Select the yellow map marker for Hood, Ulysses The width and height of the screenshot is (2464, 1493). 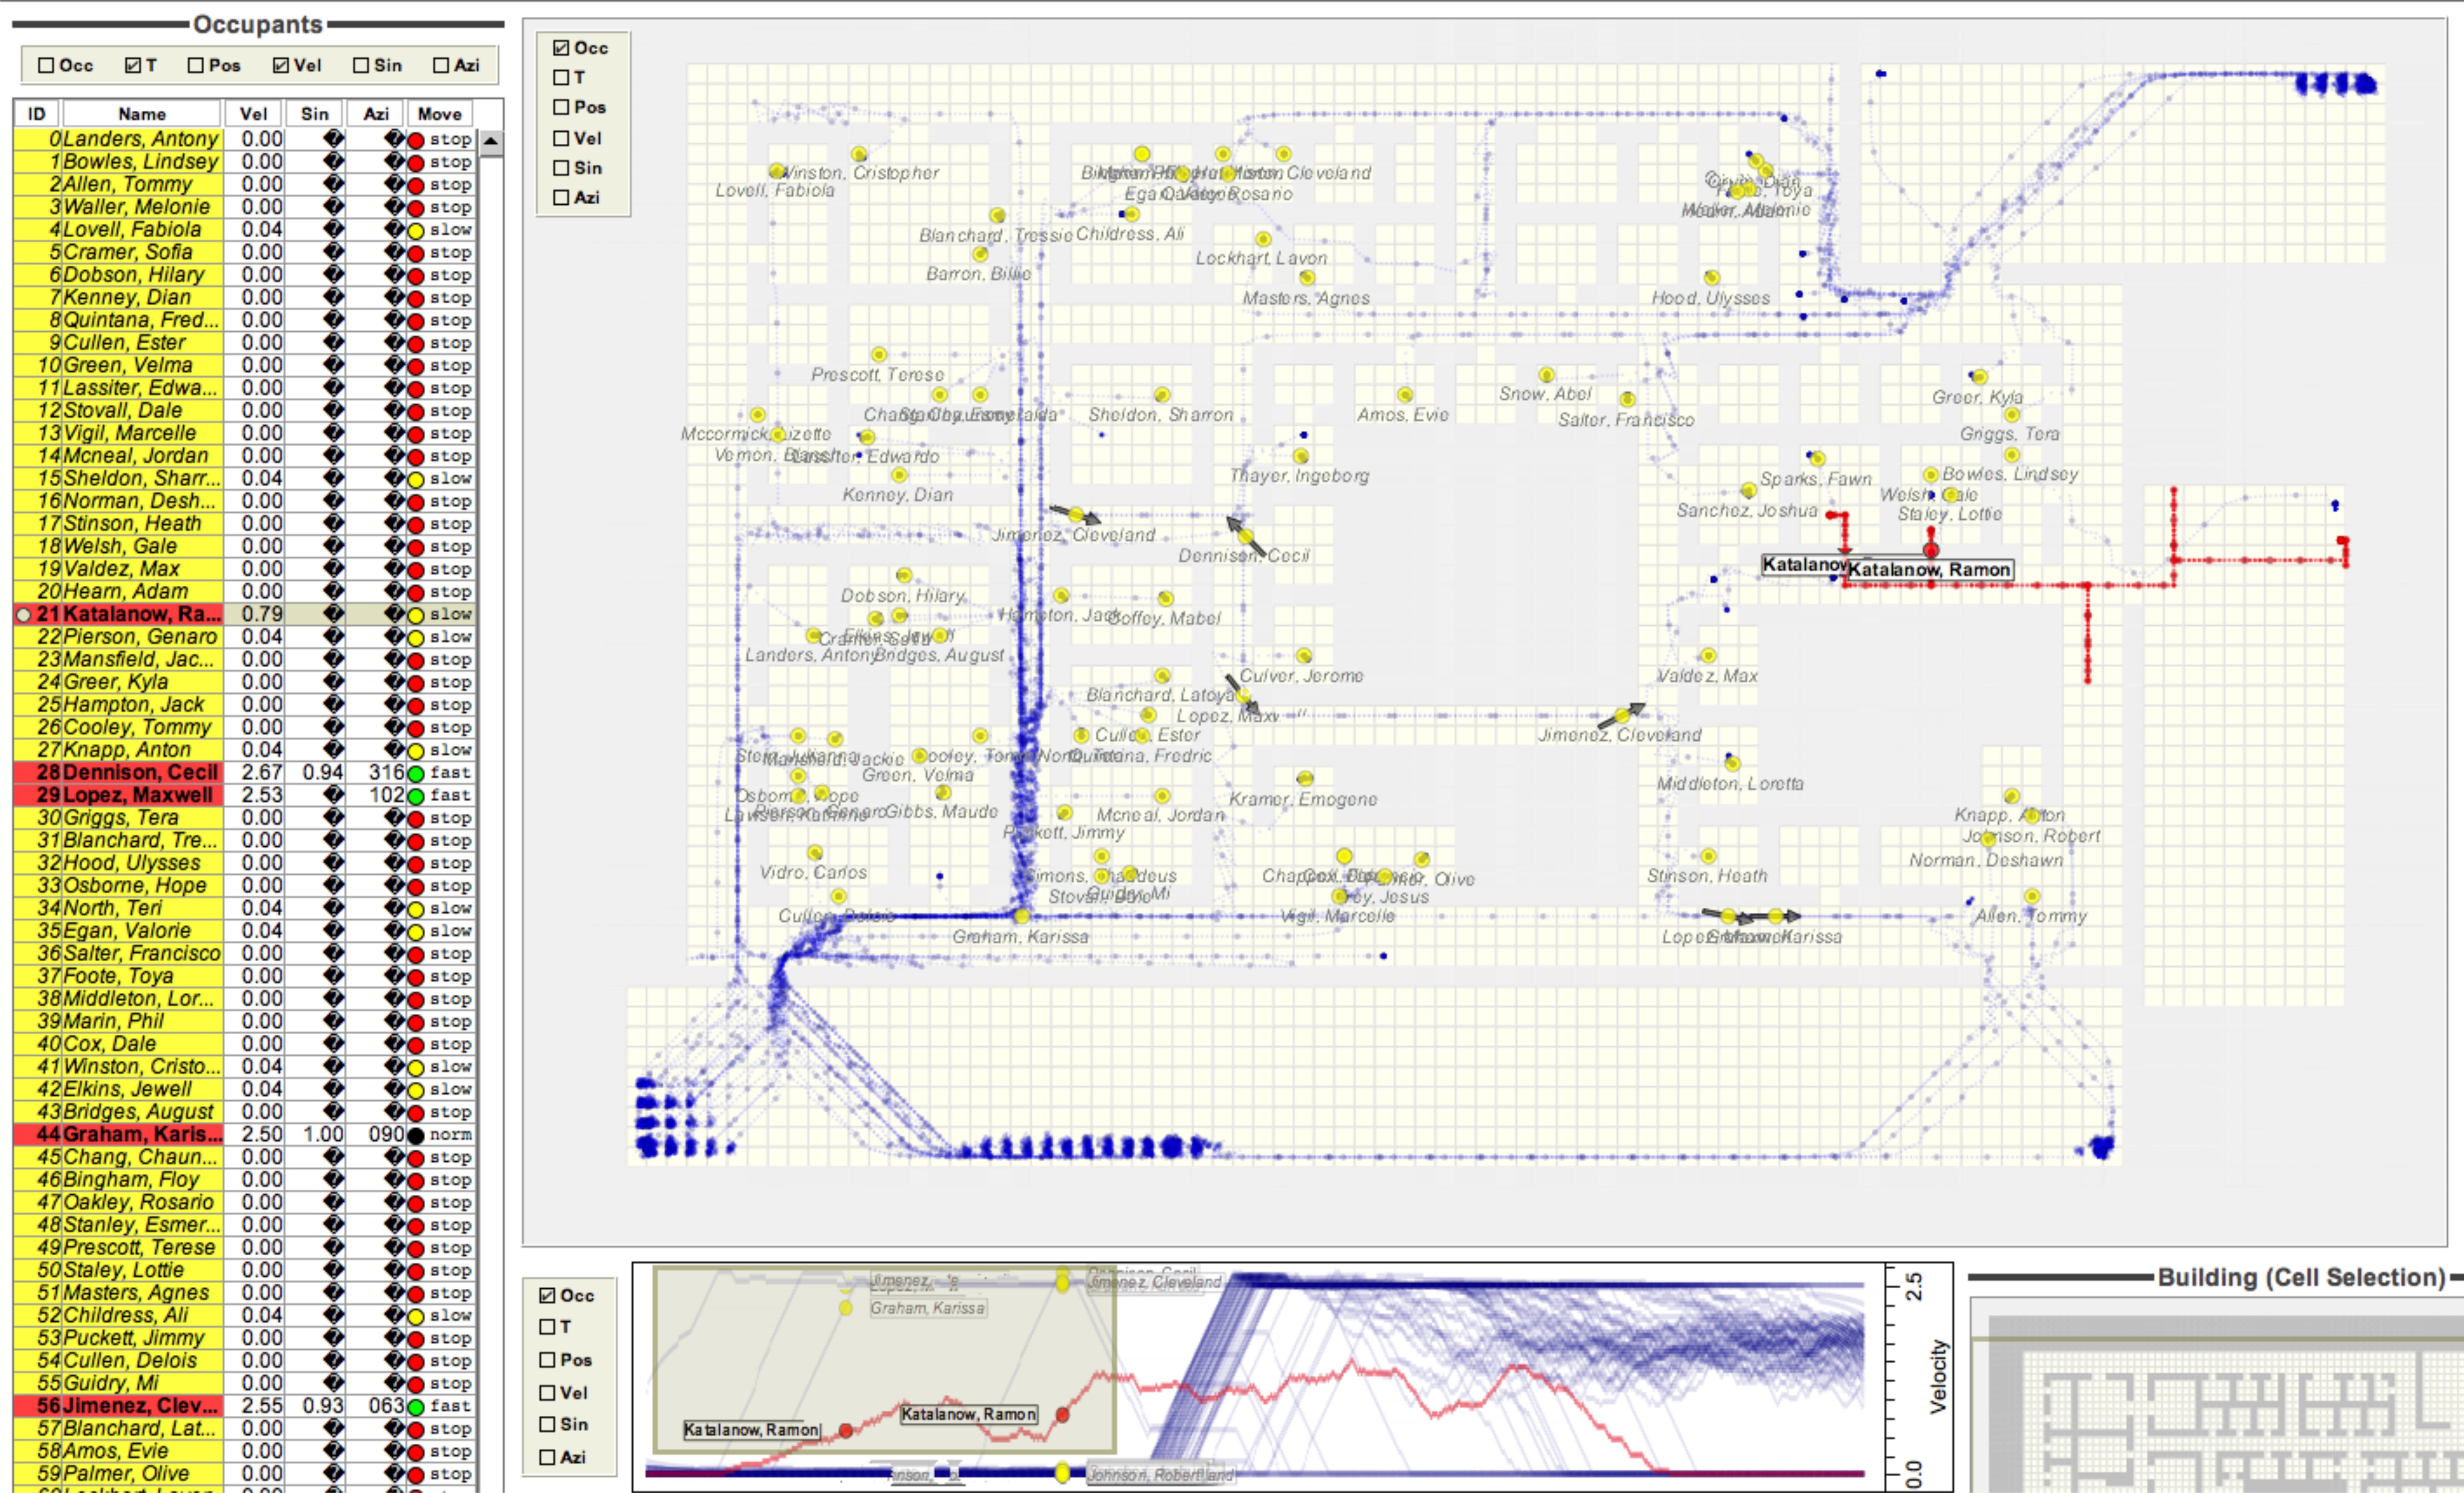[1712, 277]
